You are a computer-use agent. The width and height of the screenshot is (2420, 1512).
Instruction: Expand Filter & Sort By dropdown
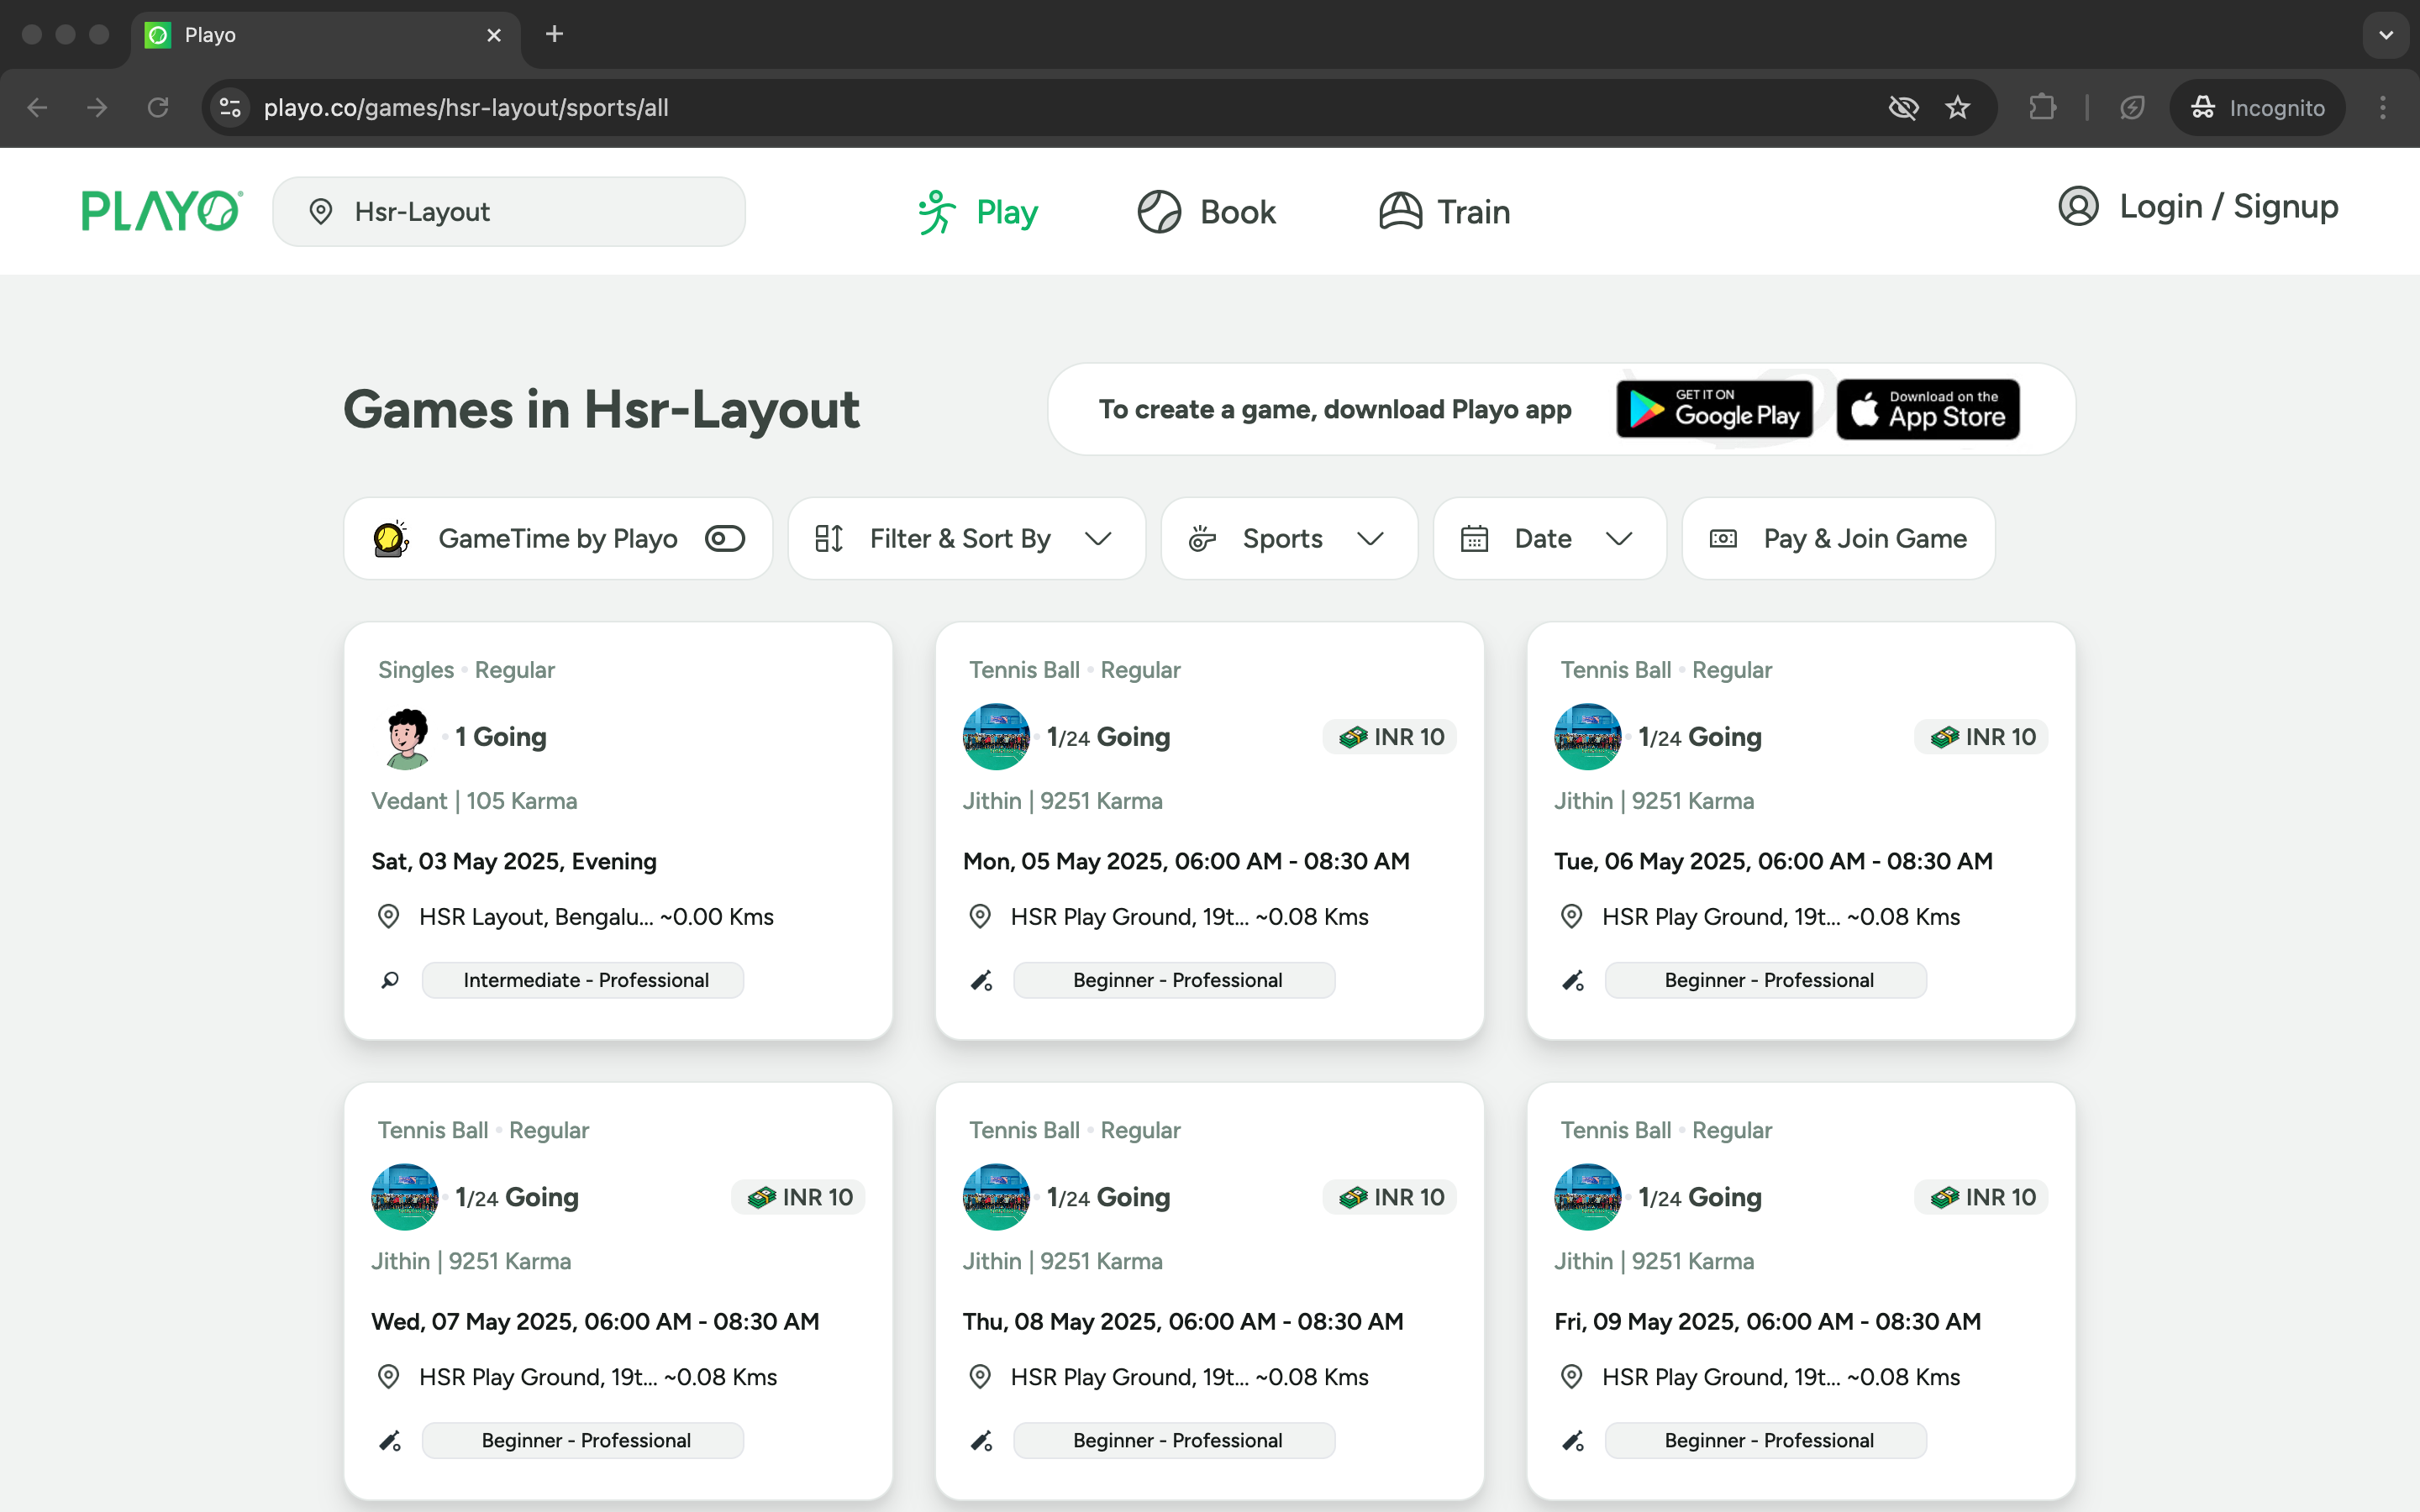(x=966, y=538)
